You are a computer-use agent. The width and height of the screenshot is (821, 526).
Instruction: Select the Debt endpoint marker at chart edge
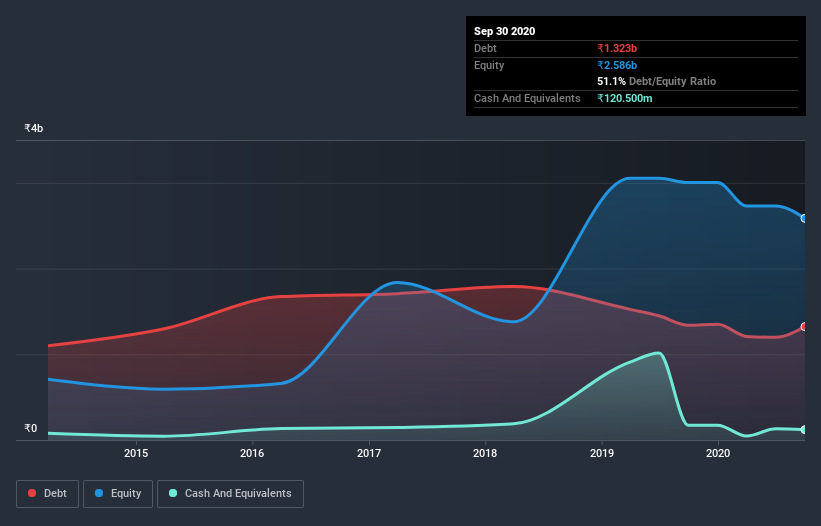(804, 327)
